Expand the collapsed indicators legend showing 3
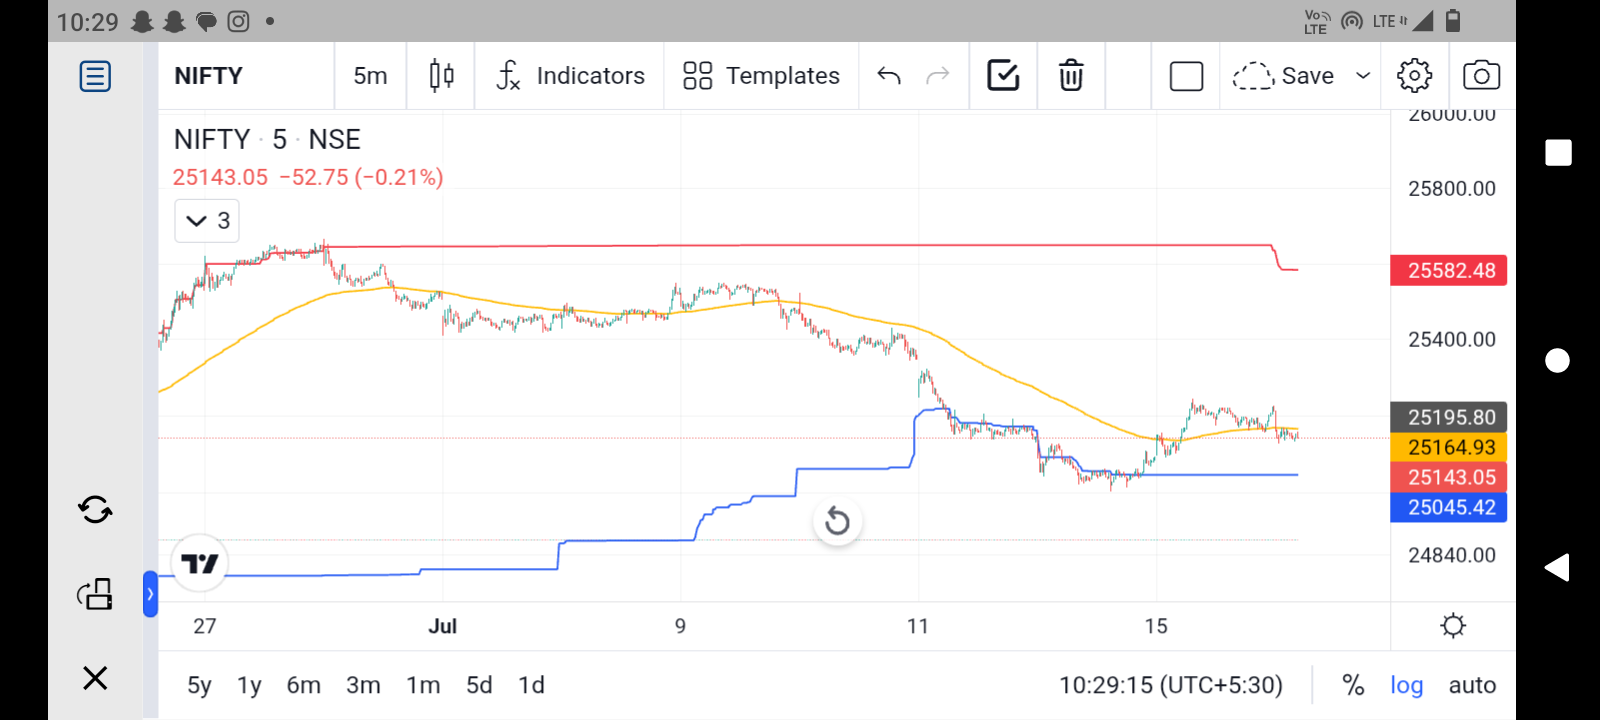Image resolution: width=1600 pixels, height=720 pixels. (x=207, y=221)
